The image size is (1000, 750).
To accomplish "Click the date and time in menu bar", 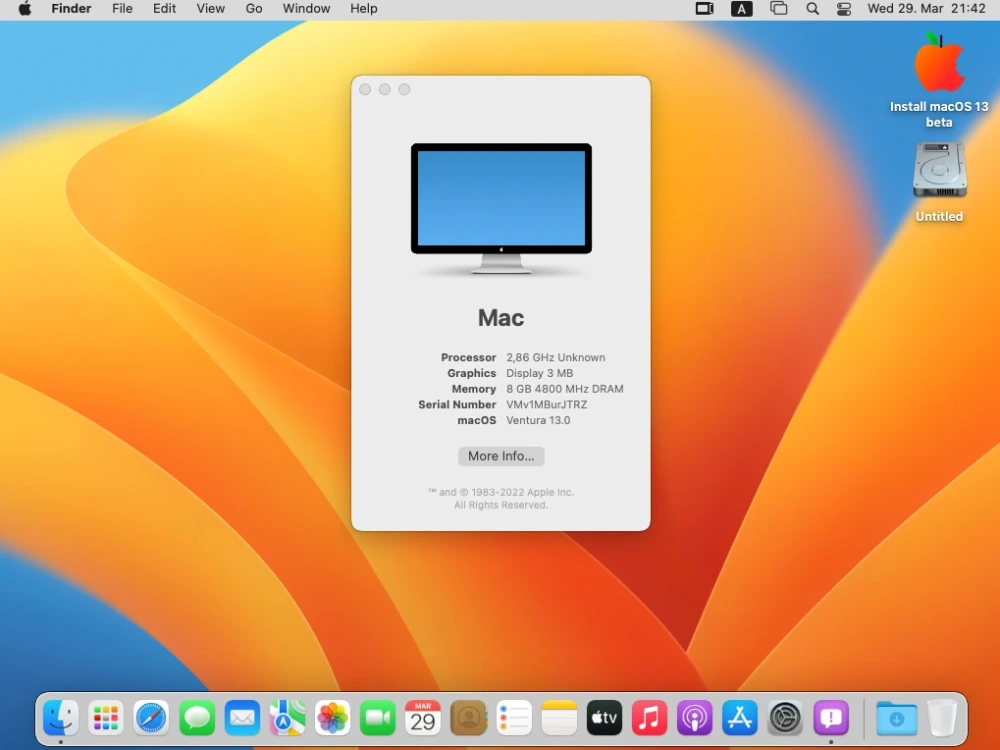I will click(x=926, y=9).
